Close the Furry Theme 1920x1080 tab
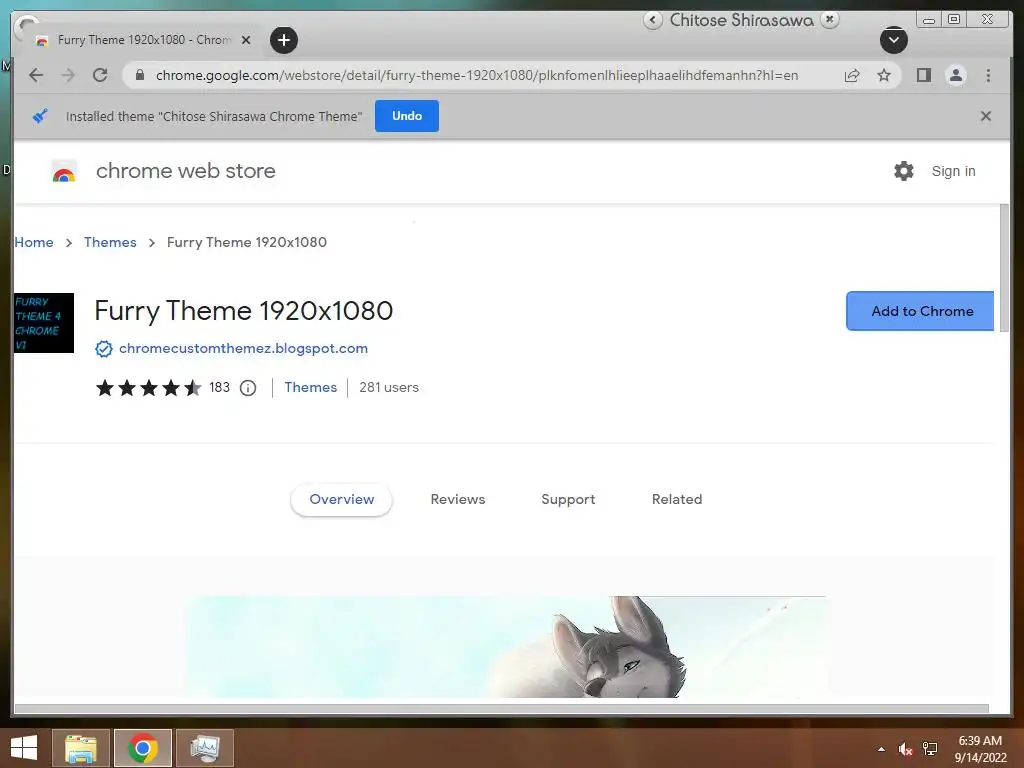Screen dimensions: 1024x768 tap(246, 40)
